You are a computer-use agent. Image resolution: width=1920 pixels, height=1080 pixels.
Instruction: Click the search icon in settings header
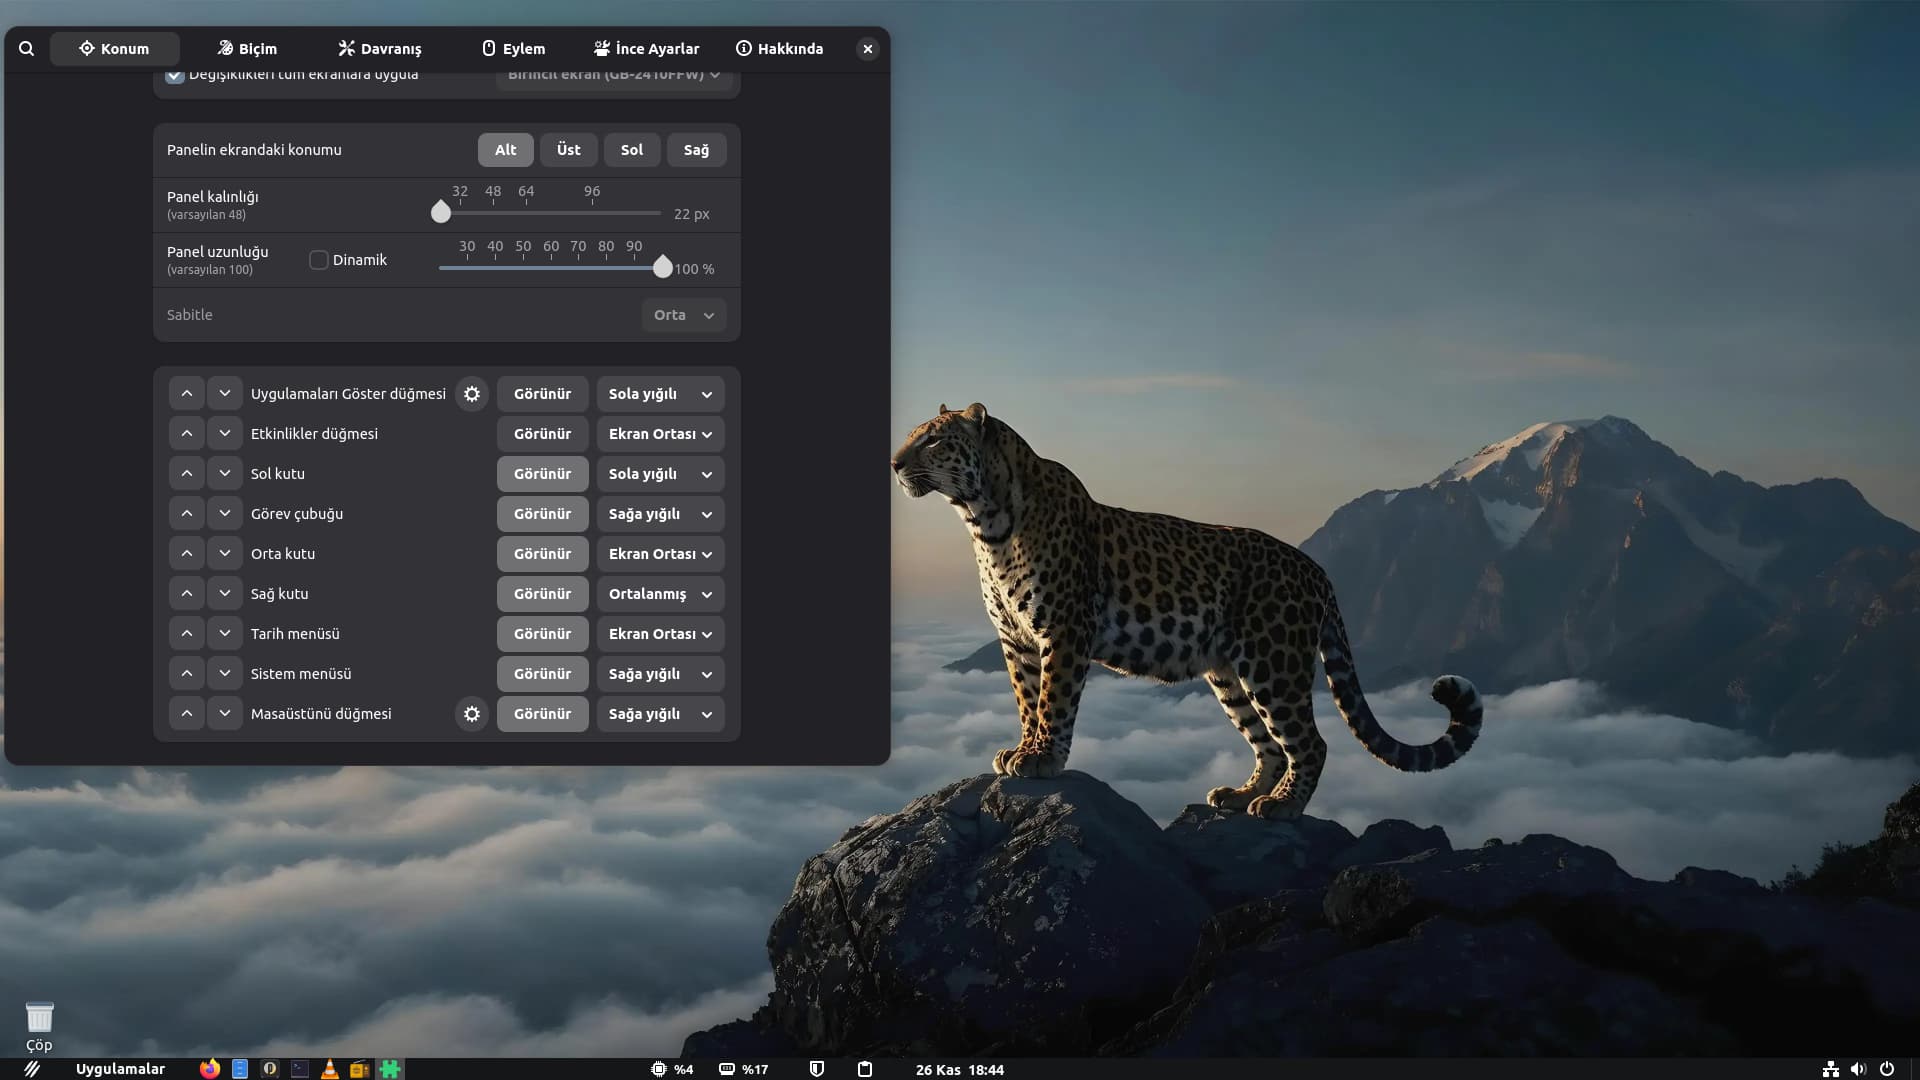tap(27, 48)
